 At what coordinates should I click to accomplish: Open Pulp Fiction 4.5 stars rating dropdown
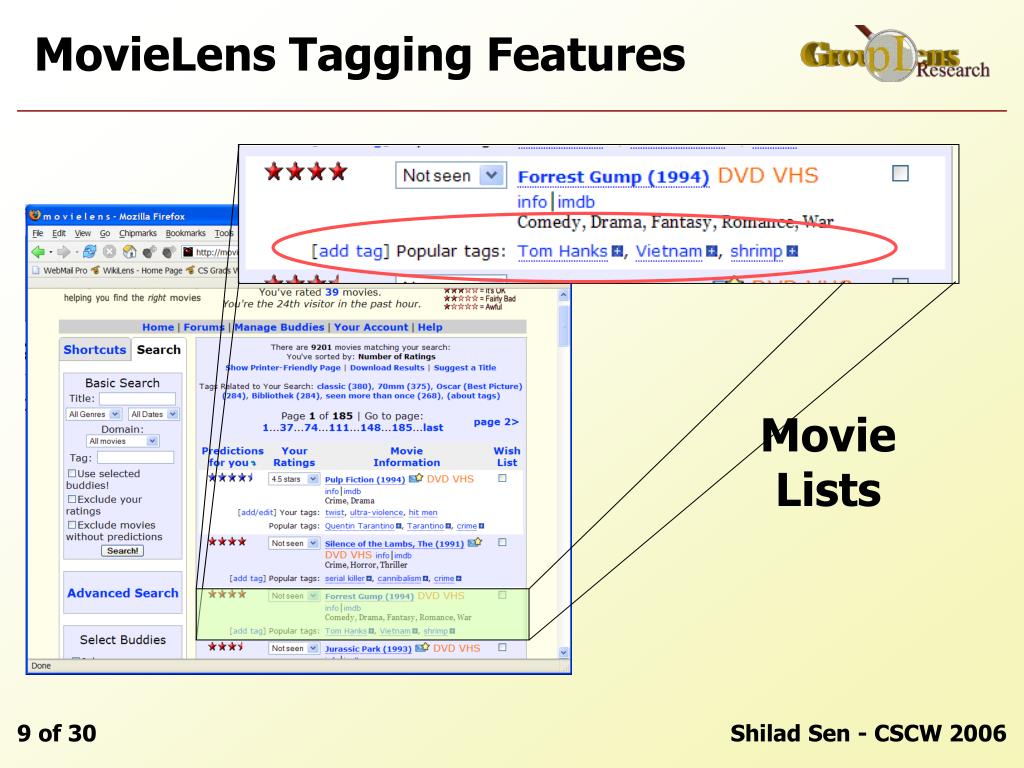pos(294,479)
